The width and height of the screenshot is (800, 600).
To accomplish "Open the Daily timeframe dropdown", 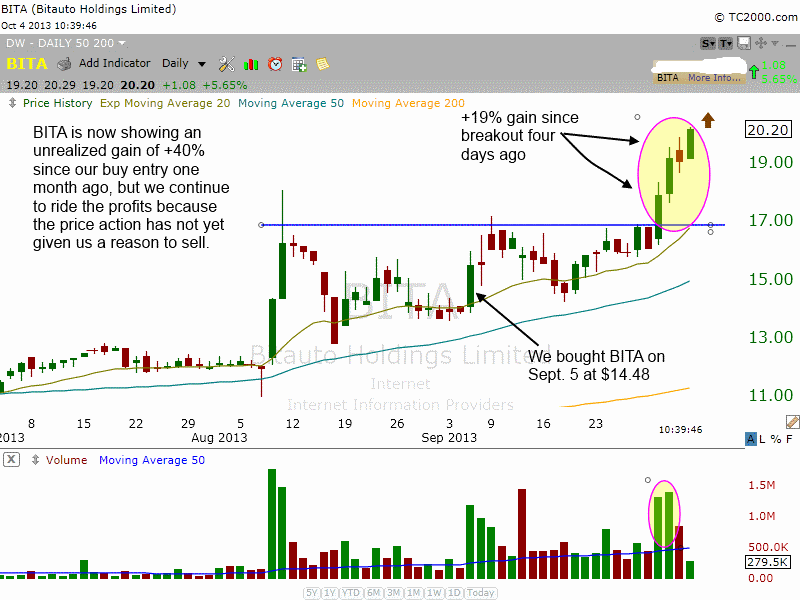I will click(184, 64).
